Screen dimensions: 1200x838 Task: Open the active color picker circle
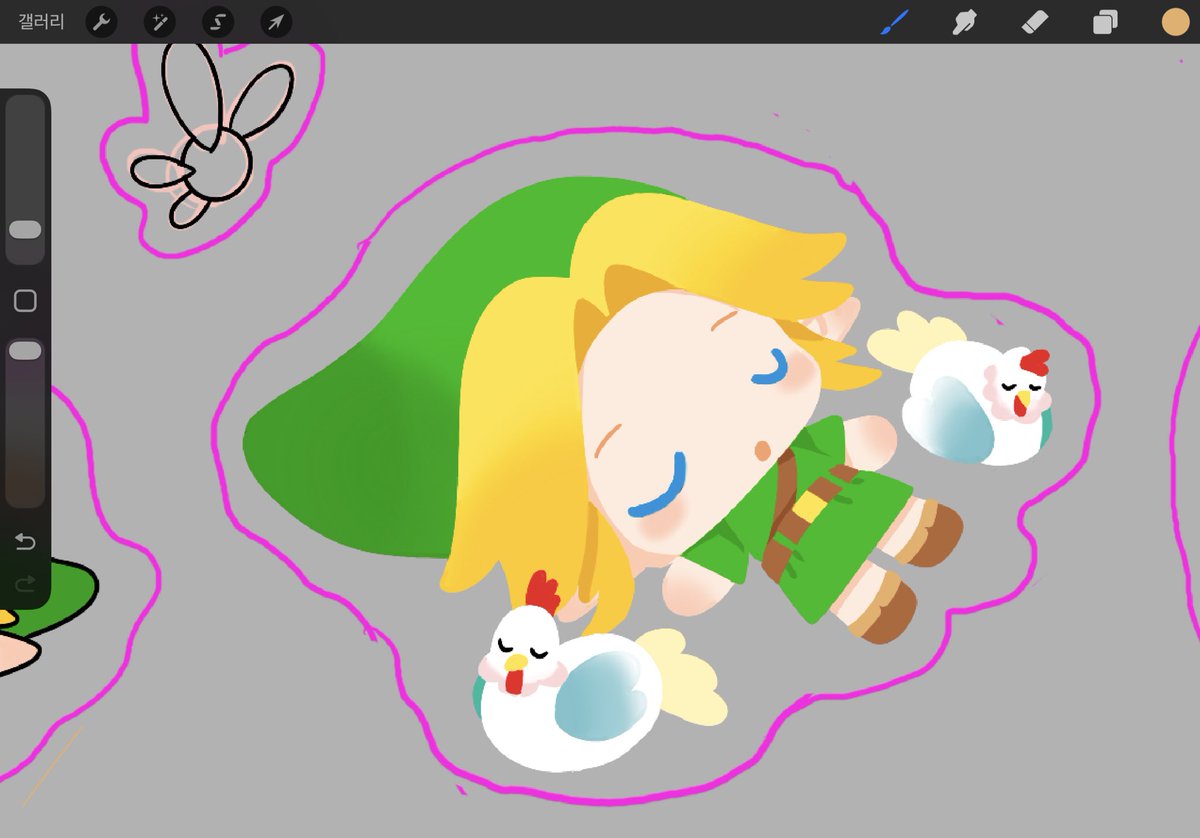pyautogui.click(x=1175, y=21)
